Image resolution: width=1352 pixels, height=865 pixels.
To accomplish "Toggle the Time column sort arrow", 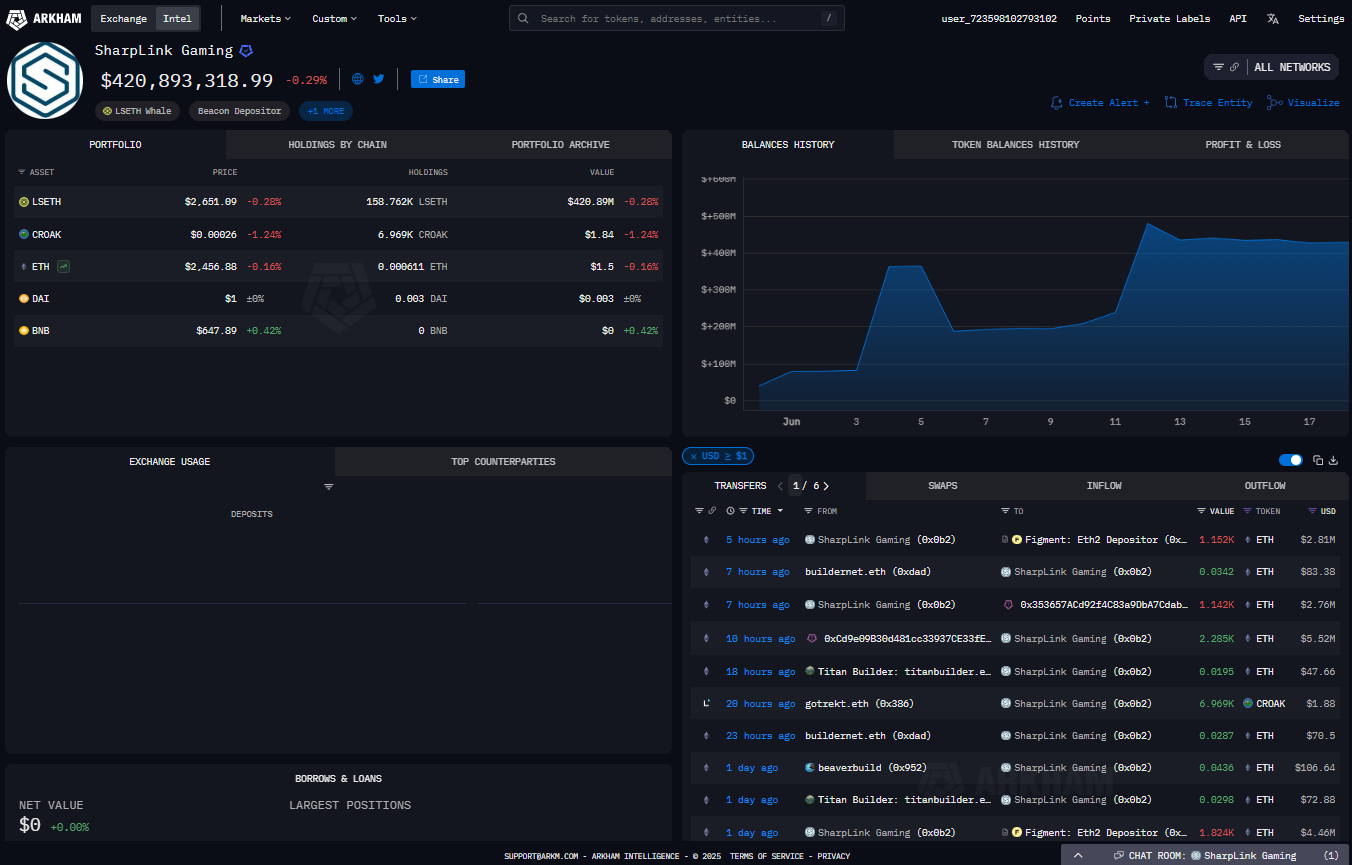I will (x=780, y=511).
